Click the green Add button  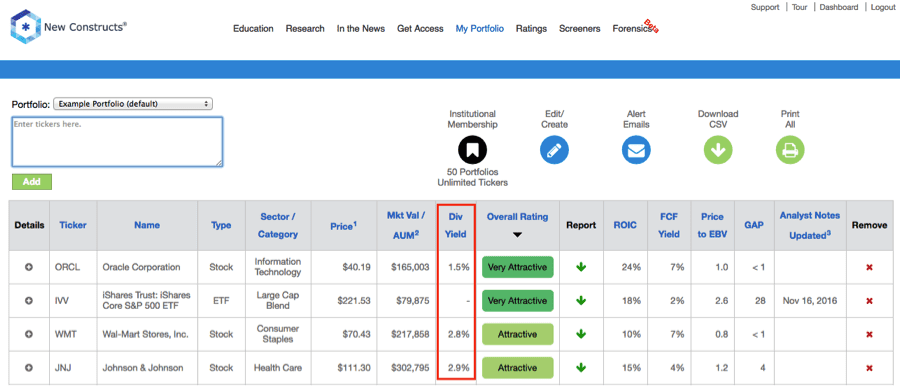(32, 182)
